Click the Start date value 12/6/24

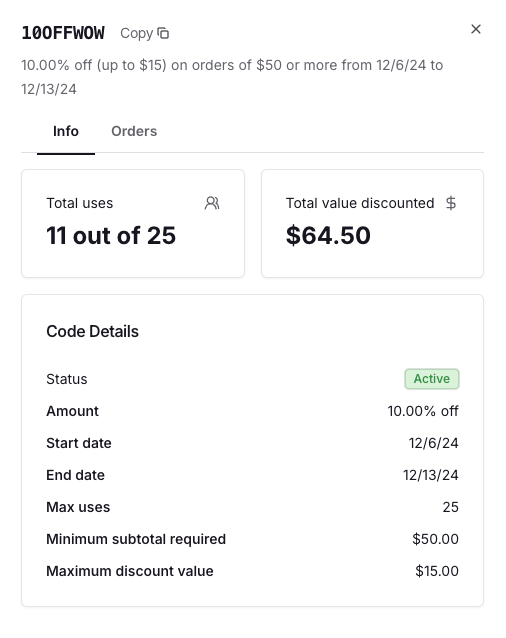(434, 443)
